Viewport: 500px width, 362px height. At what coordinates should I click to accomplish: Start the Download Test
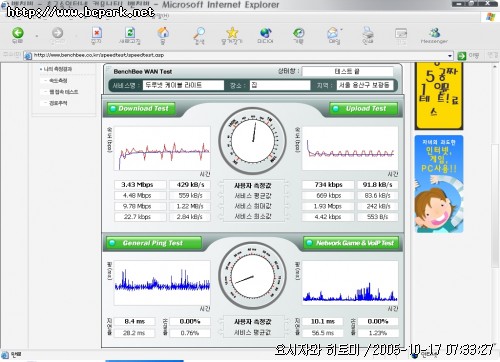pyautogui.click(x=141, y=108)
